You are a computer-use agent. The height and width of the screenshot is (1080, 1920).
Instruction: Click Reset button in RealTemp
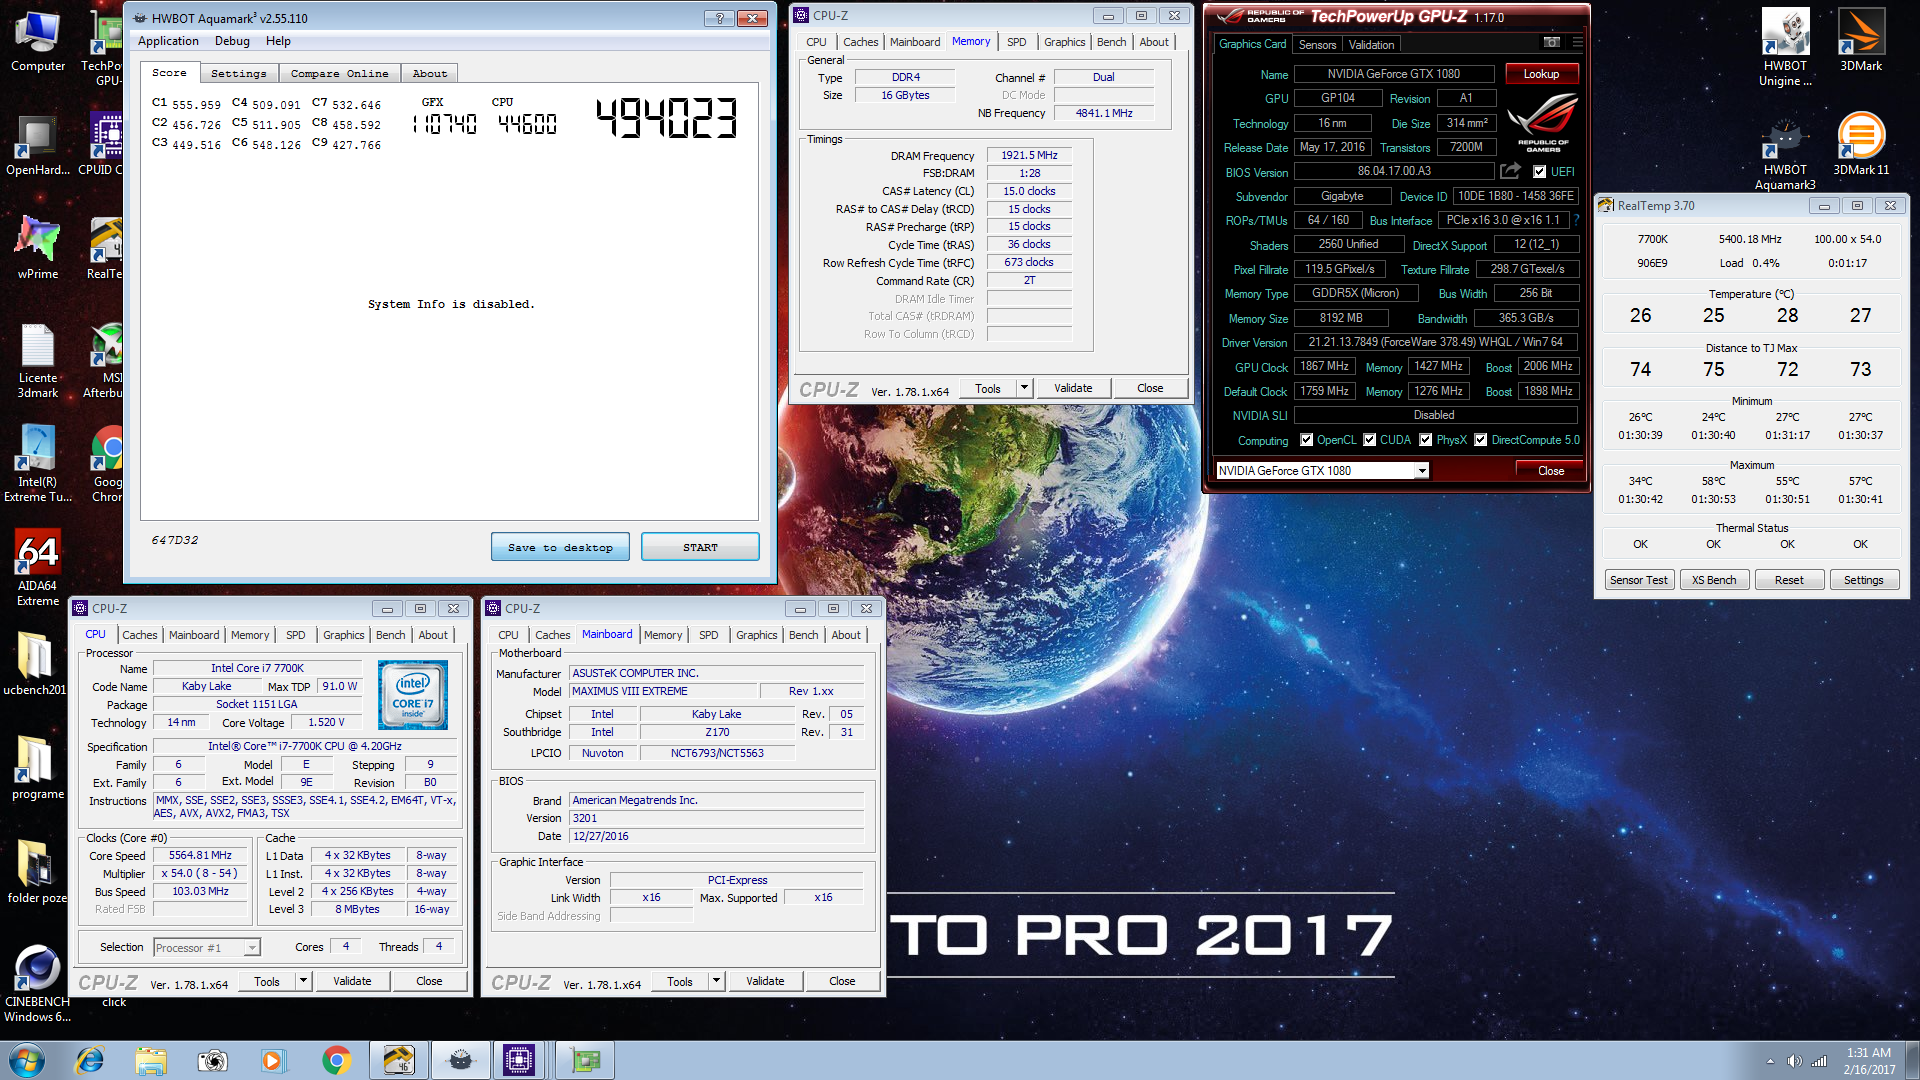click(x=1789, y=580)
